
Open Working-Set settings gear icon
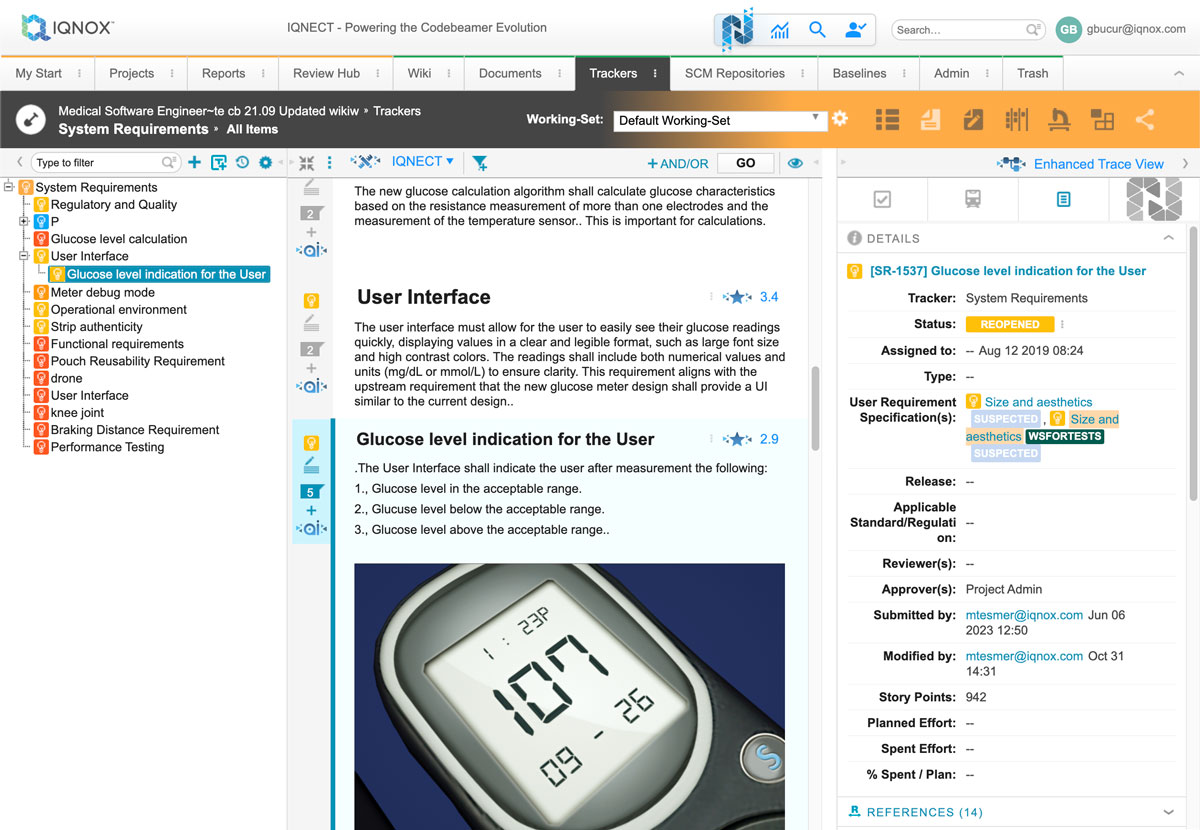click(x=840, y=119)
